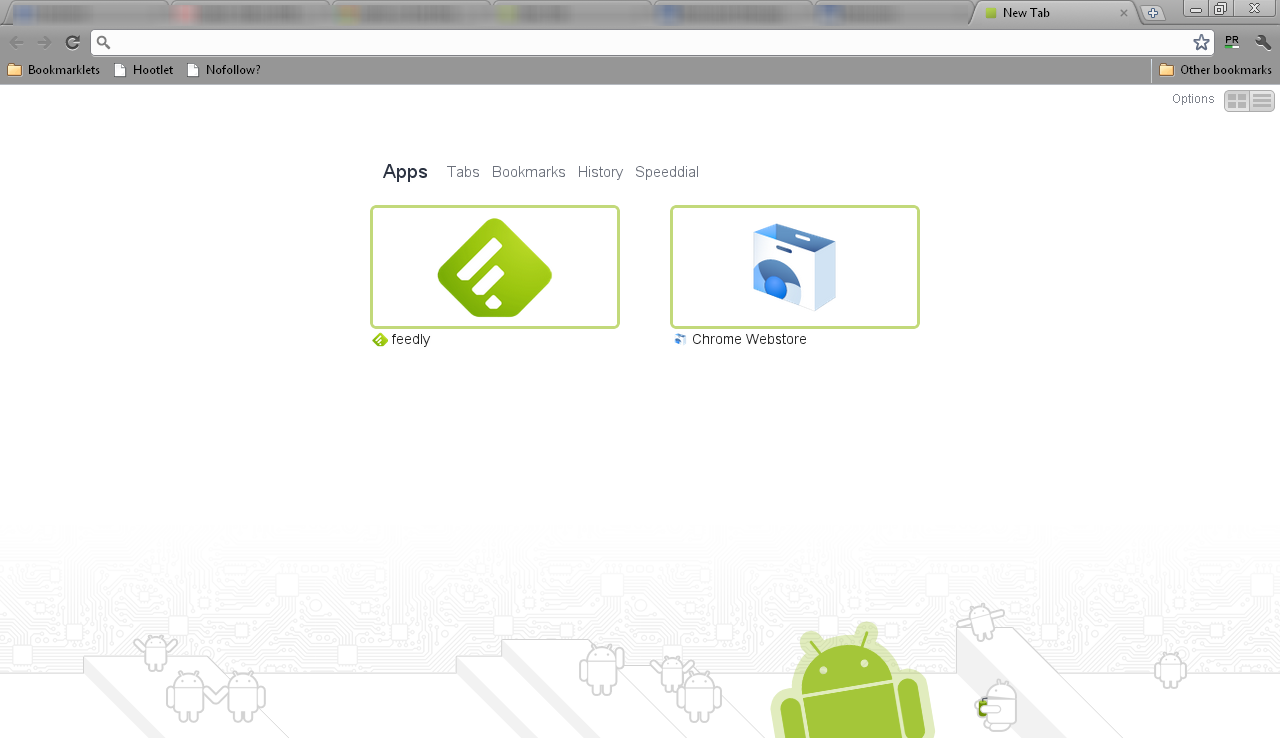The height and width of the screenshot is (738, 1280).
Task: Switch to the Tabs section
Action: pyautogui.click(x=463, y=172)
